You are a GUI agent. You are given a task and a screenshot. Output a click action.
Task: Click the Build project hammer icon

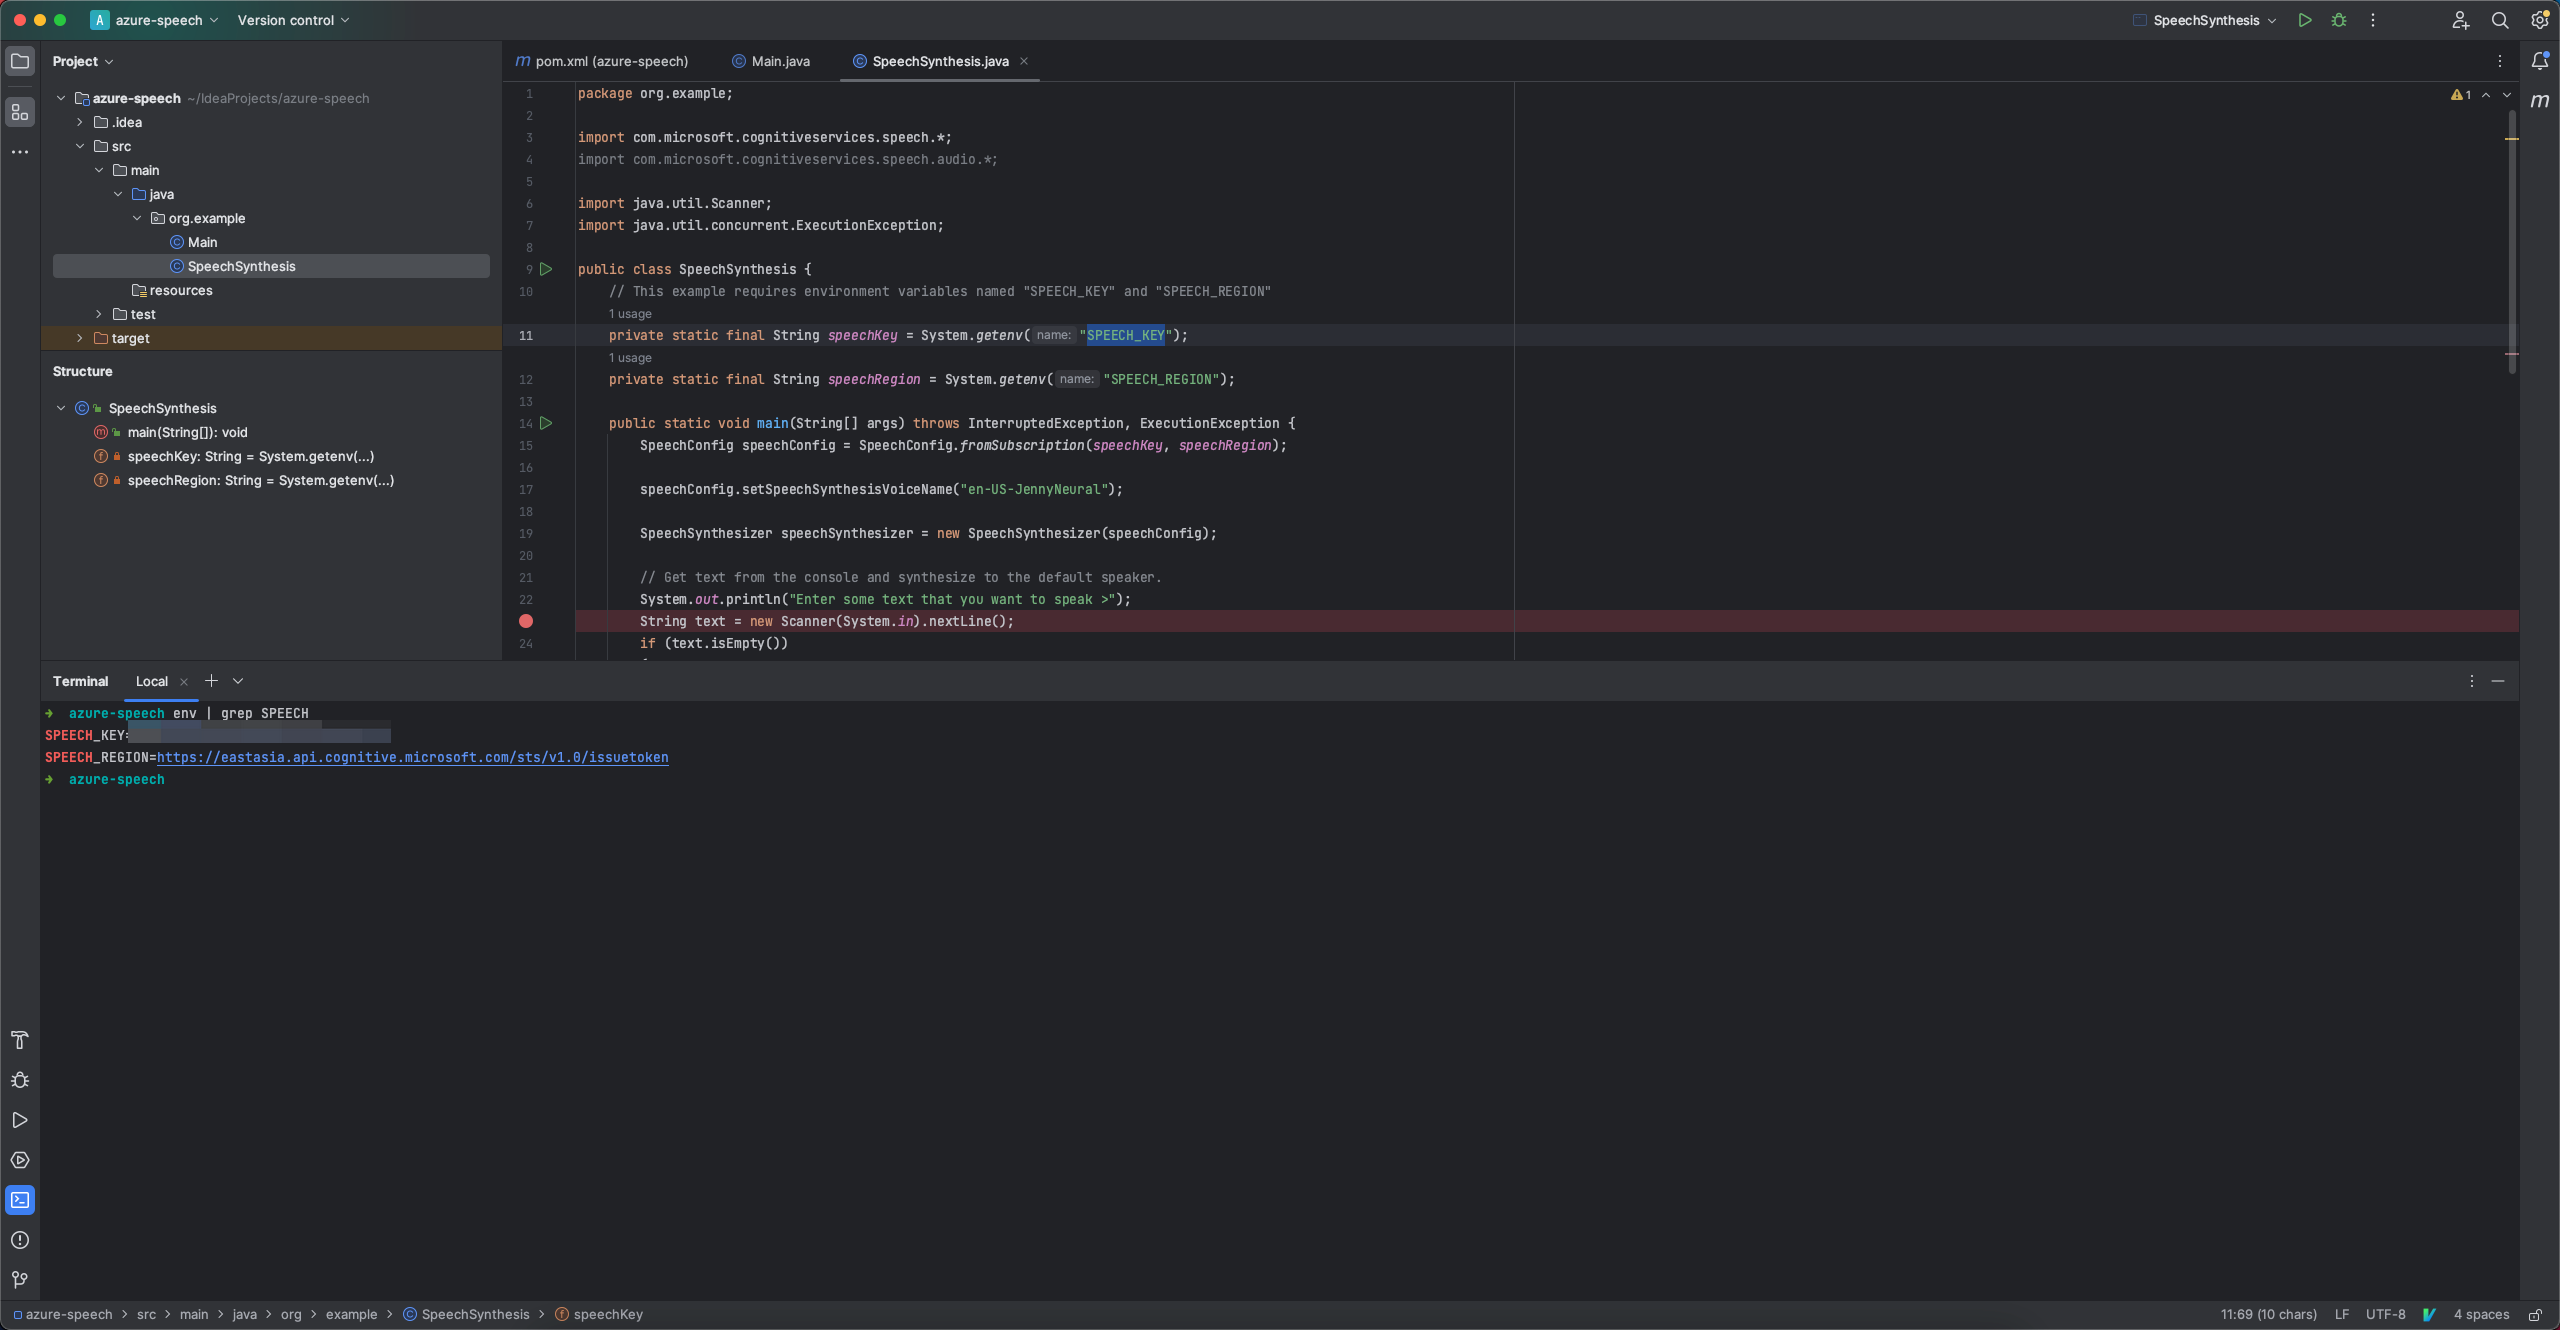point(20,1040)
